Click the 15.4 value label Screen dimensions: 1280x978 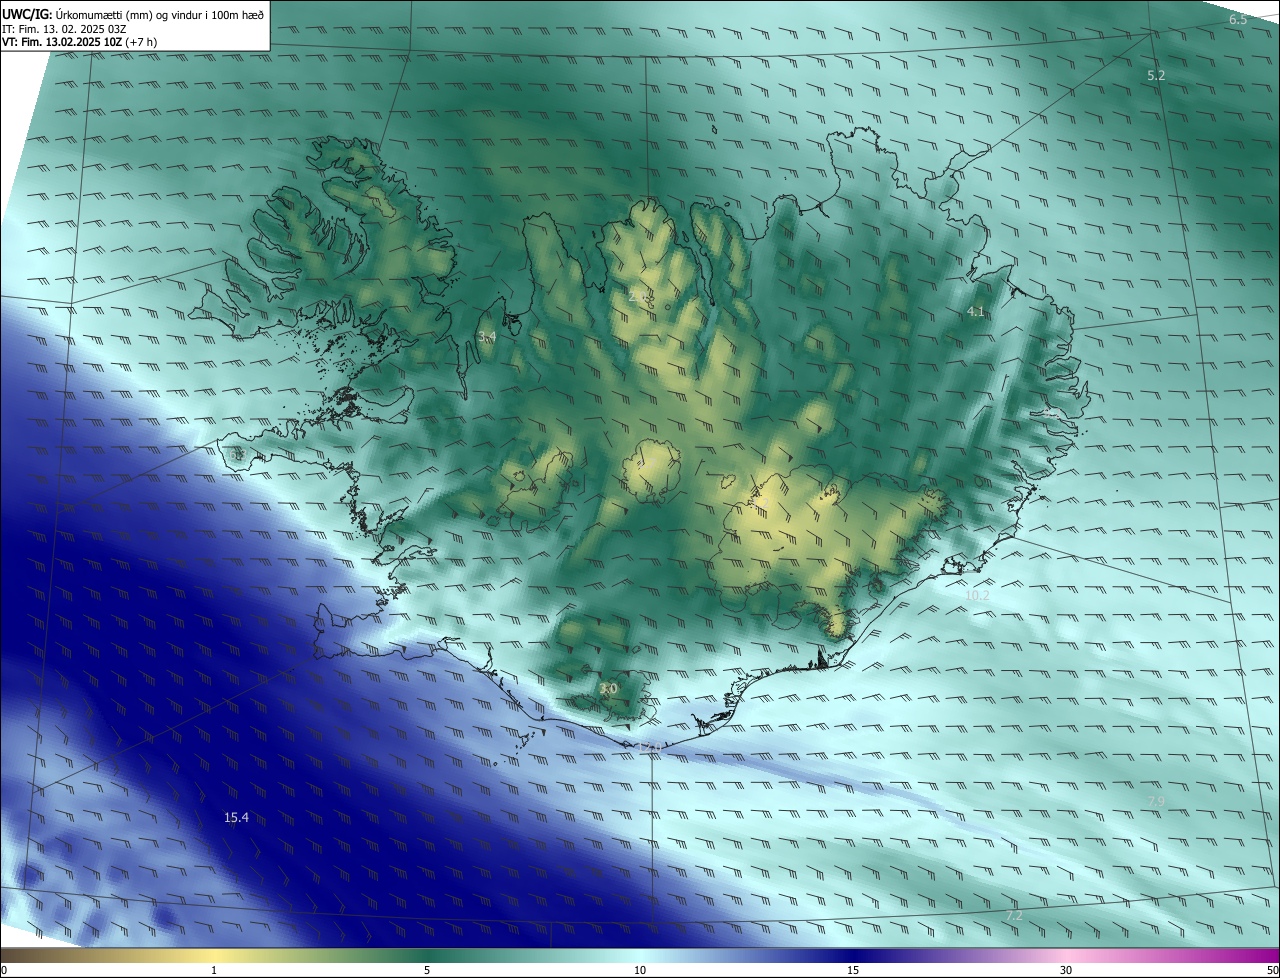(236, 818)
